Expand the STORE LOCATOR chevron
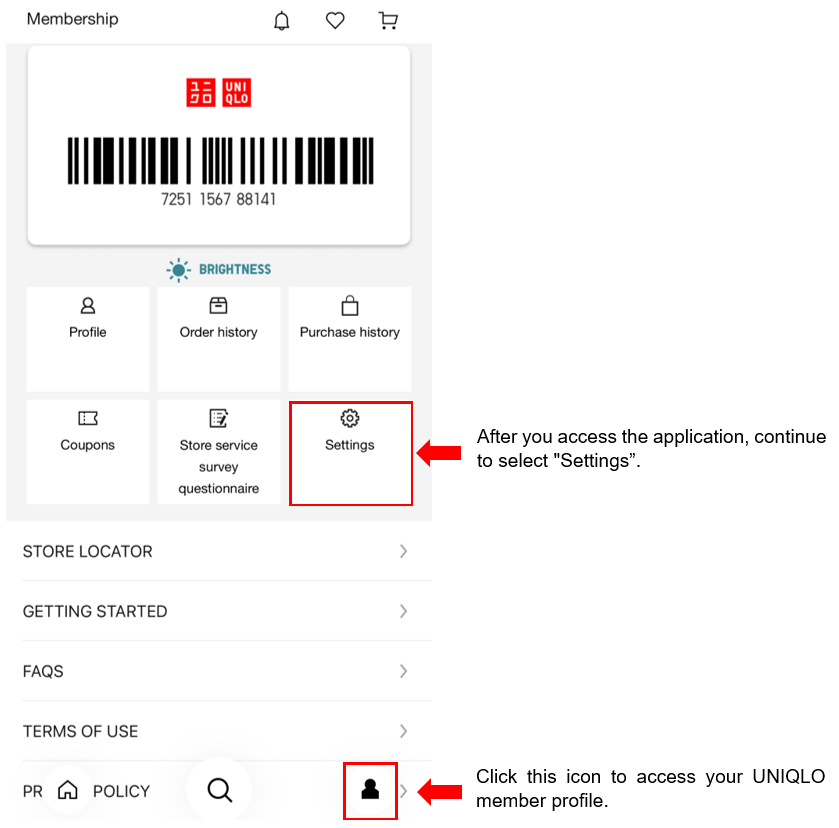Image resolution: width=839 pixels, height=828 pixels. coord(403,551)
